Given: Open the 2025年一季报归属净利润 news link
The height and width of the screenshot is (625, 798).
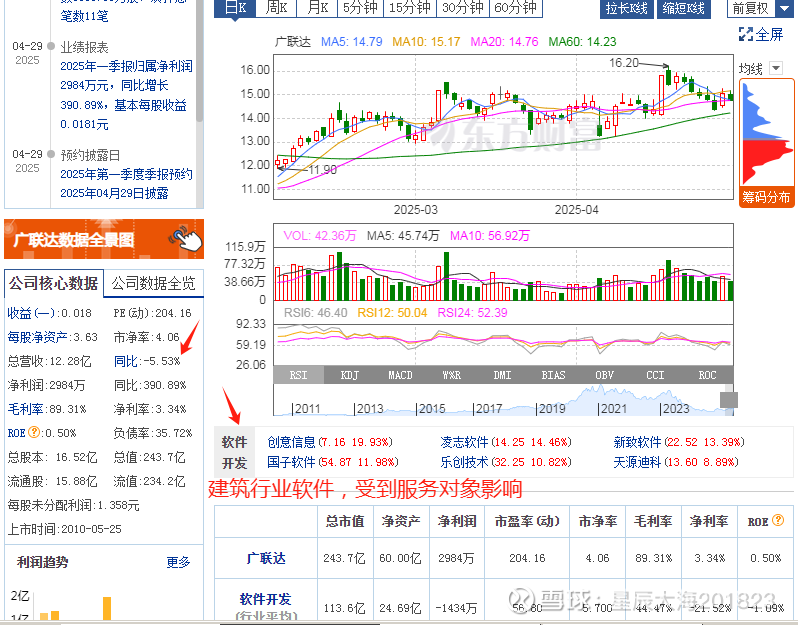Looking at the screenshot, I should (x=126, y=95).
